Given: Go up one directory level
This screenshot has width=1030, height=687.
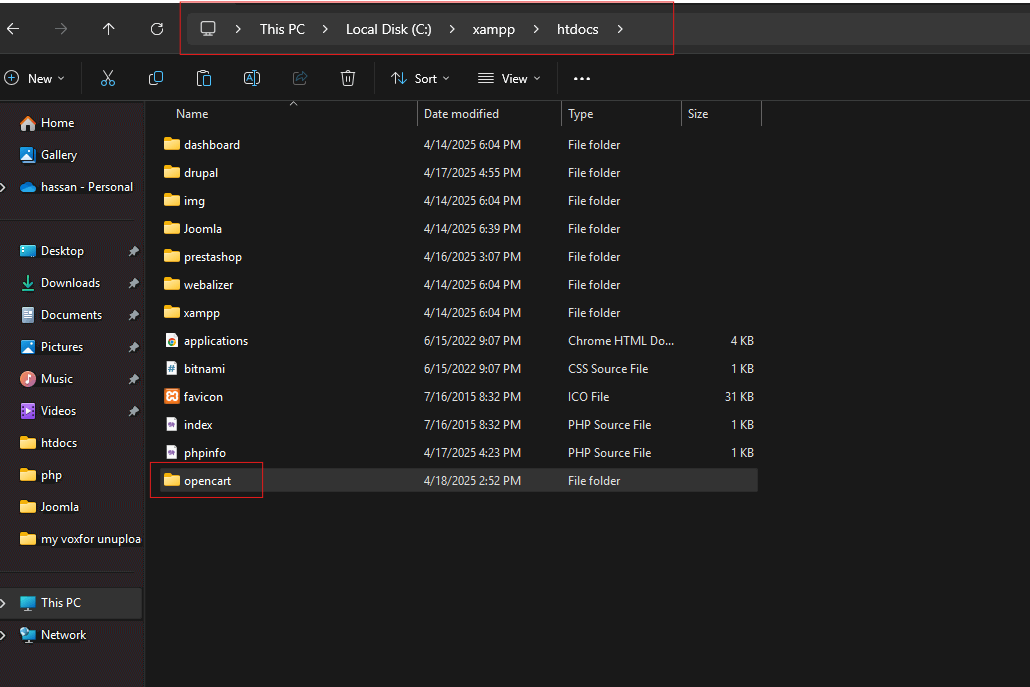Looking at the screenshot, I should click(x=109, y=29).
